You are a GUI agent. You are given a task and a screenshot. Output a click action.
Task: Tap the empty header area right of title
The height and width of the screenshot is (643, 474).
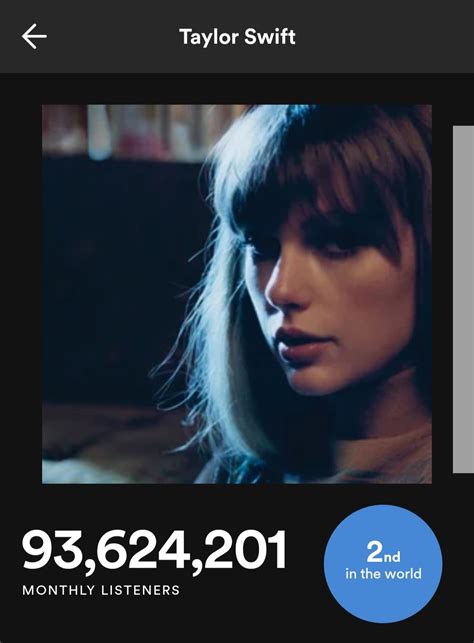click(x=381, y=36)
